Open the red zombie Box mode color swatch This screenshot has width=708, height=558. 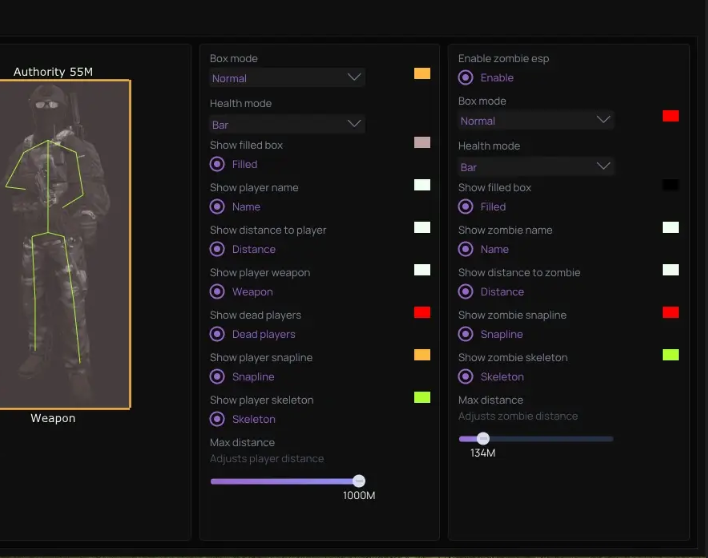(670, 116)
